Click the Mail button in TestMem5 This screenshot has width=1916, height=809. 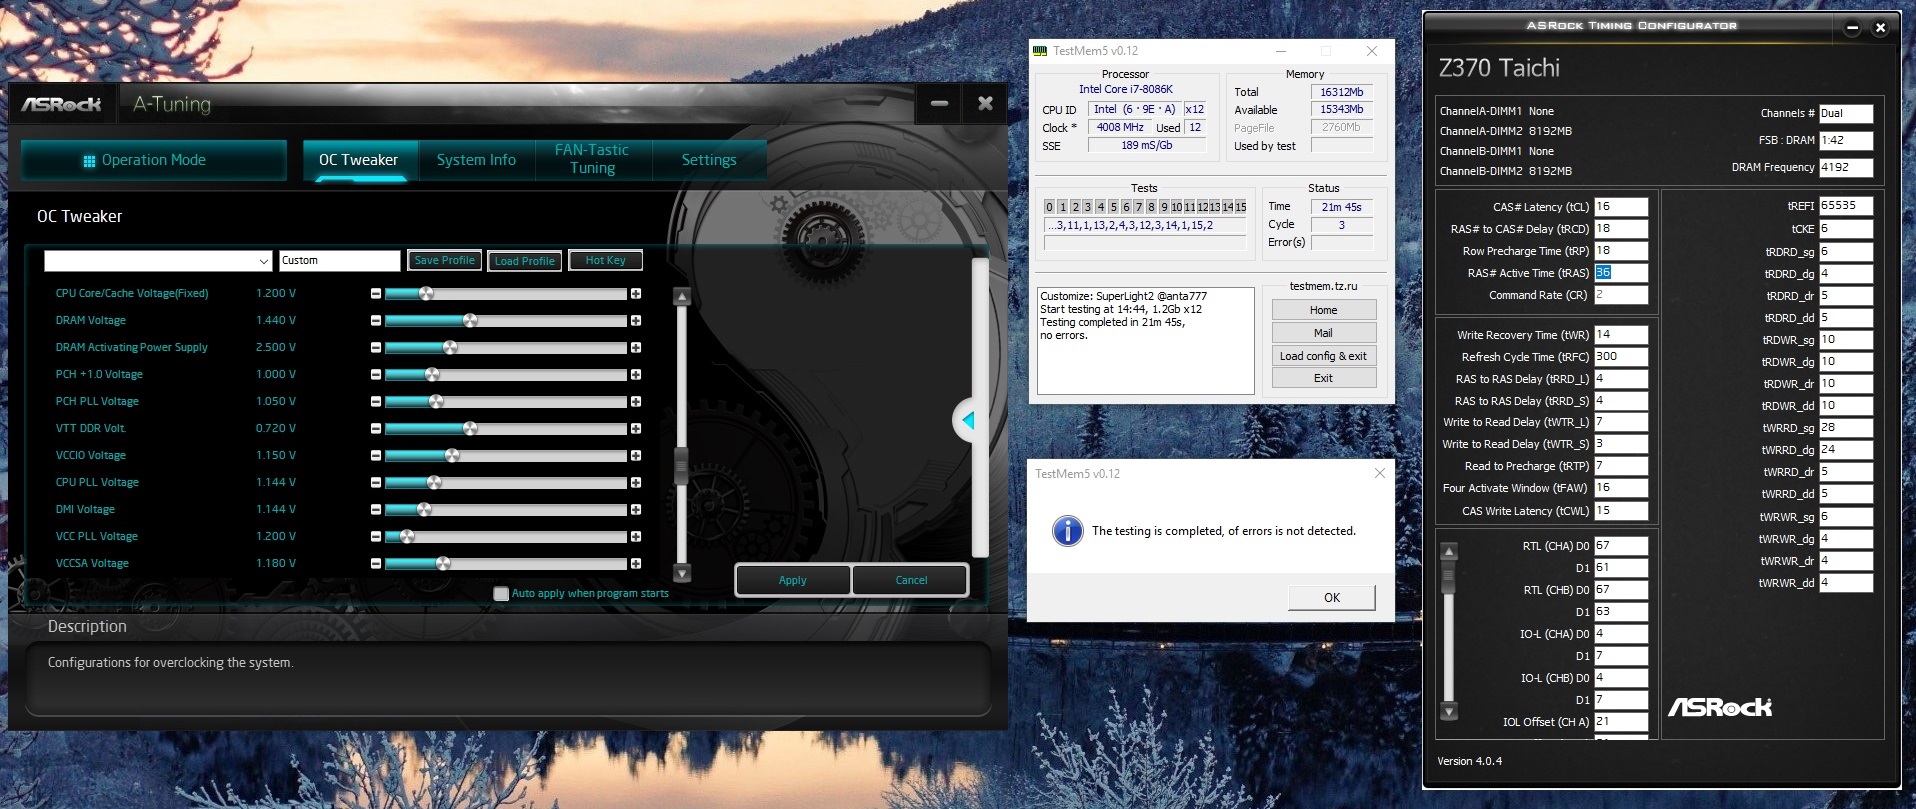point(1324,333)
